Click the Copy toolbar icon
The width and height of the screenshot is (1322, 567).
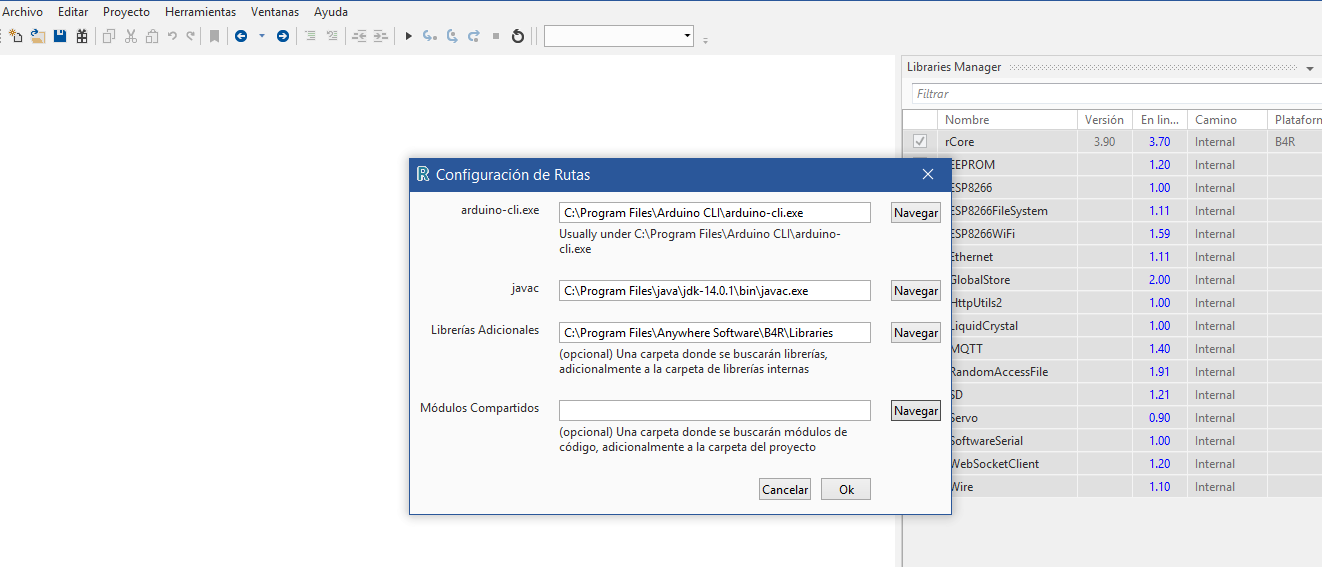tap(109, 36)
